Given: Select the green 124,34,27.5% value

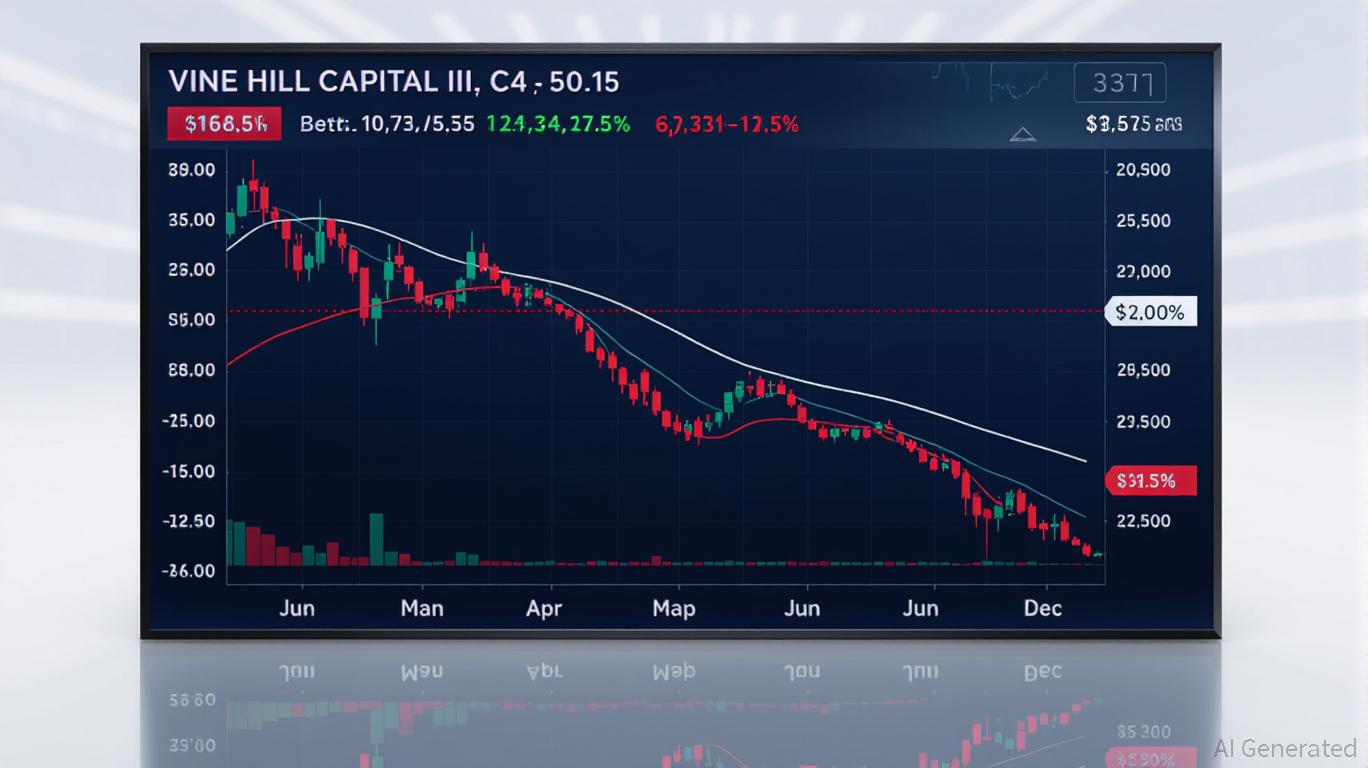Looking at the screenshot, I should [x=558, y=124].
